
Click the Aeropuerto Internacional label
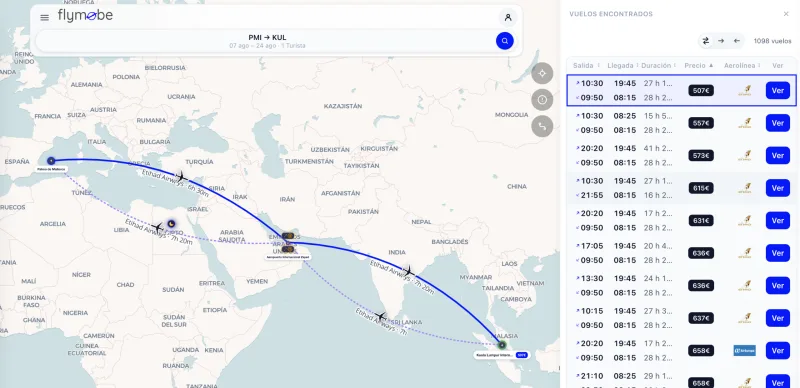click(288, 258)
